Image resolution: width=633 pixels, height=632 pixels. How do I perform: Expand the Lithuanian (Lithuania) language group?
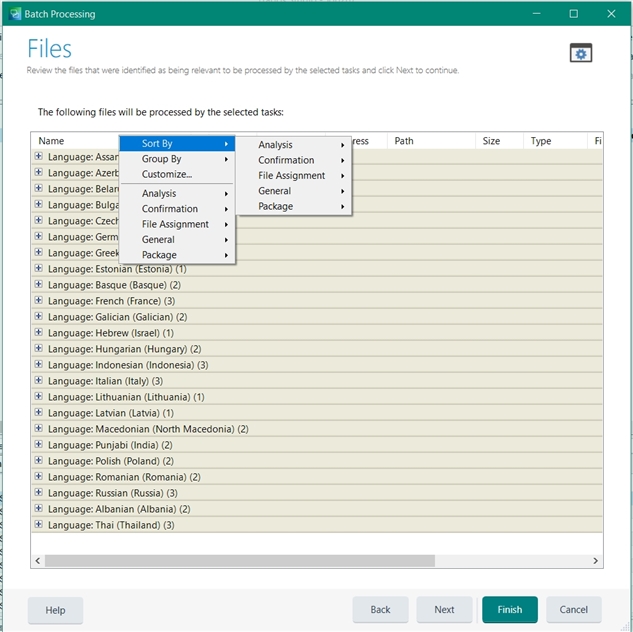(x=38, y=396)
